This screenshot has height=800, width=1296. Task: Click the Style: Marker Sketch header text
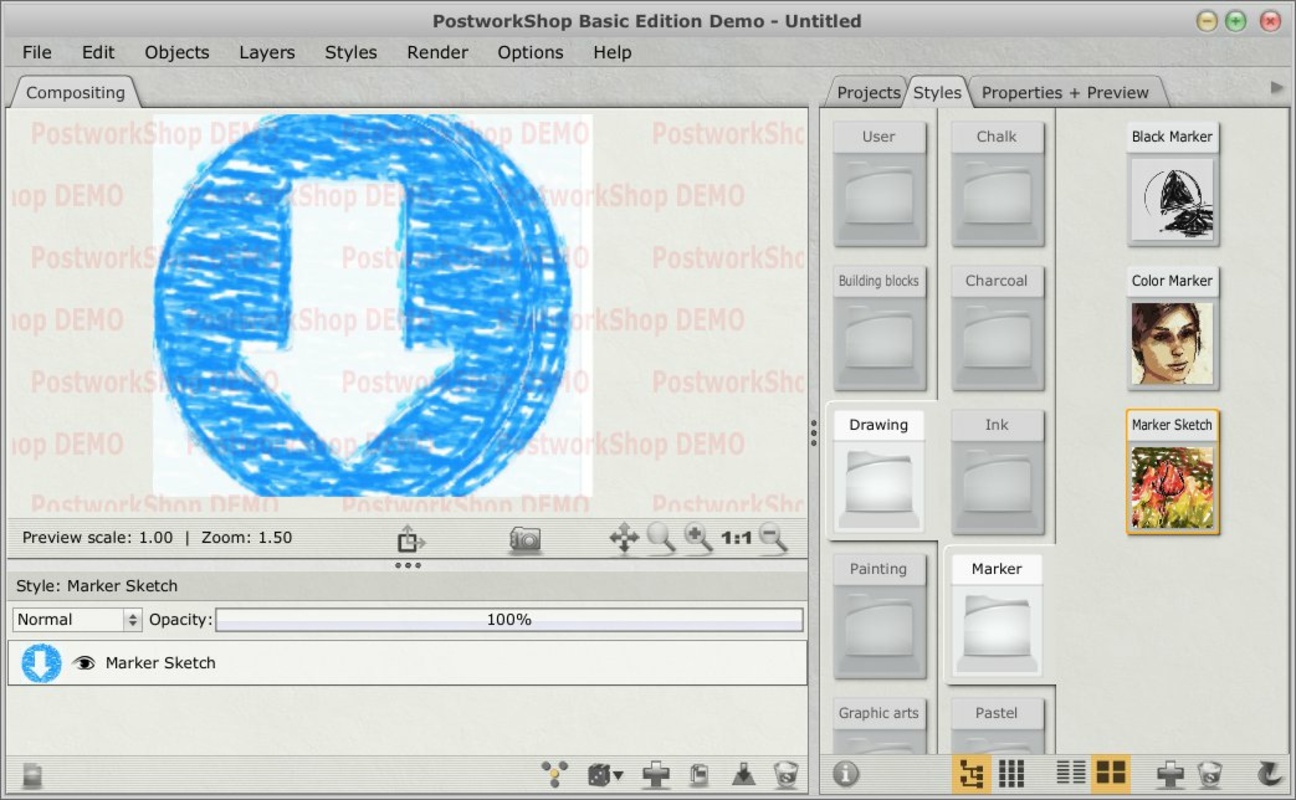click(97, 586)
